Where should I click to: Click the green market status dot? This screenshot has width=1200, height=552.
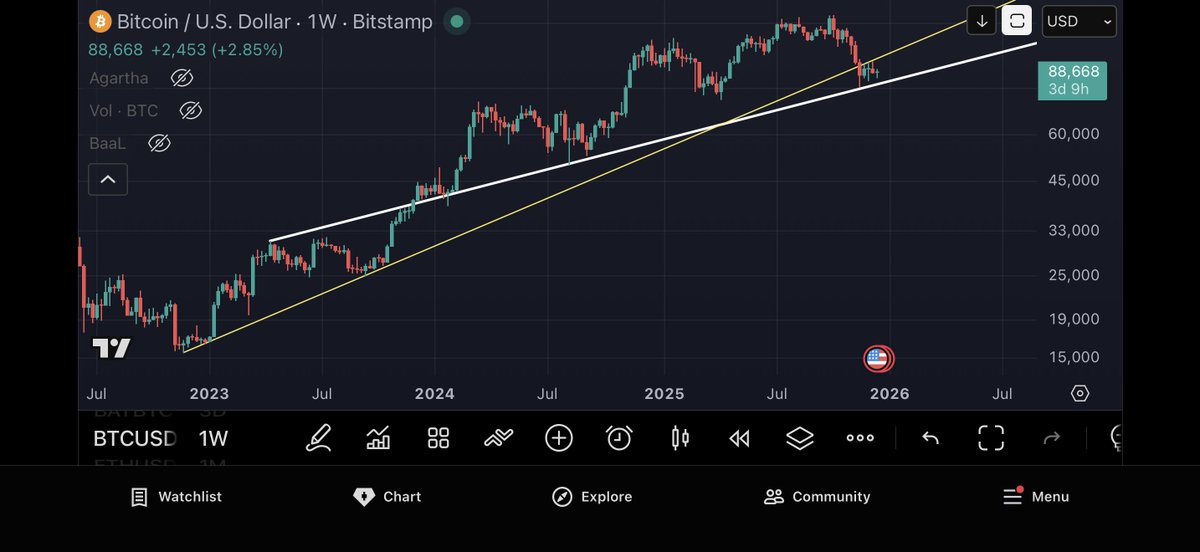click(x=457, y=21)
